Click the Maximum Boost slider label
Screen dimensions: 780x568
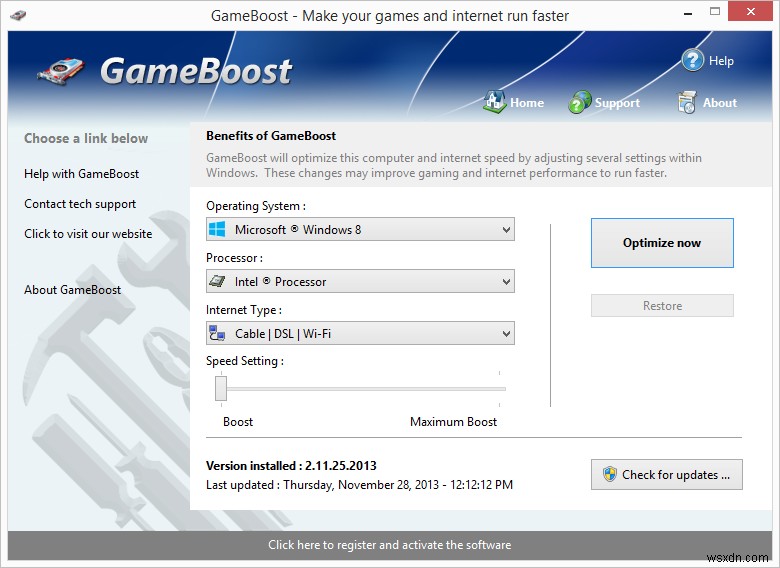click(453, 422)
